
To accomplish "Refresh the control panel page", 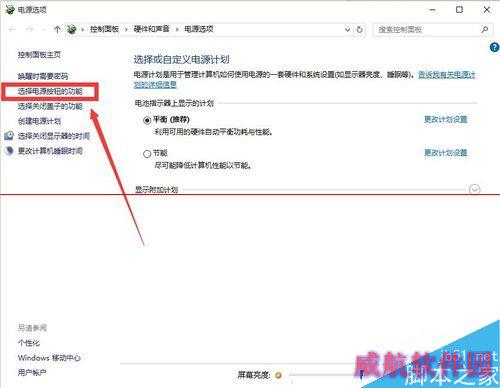I will tap(359, 30).
